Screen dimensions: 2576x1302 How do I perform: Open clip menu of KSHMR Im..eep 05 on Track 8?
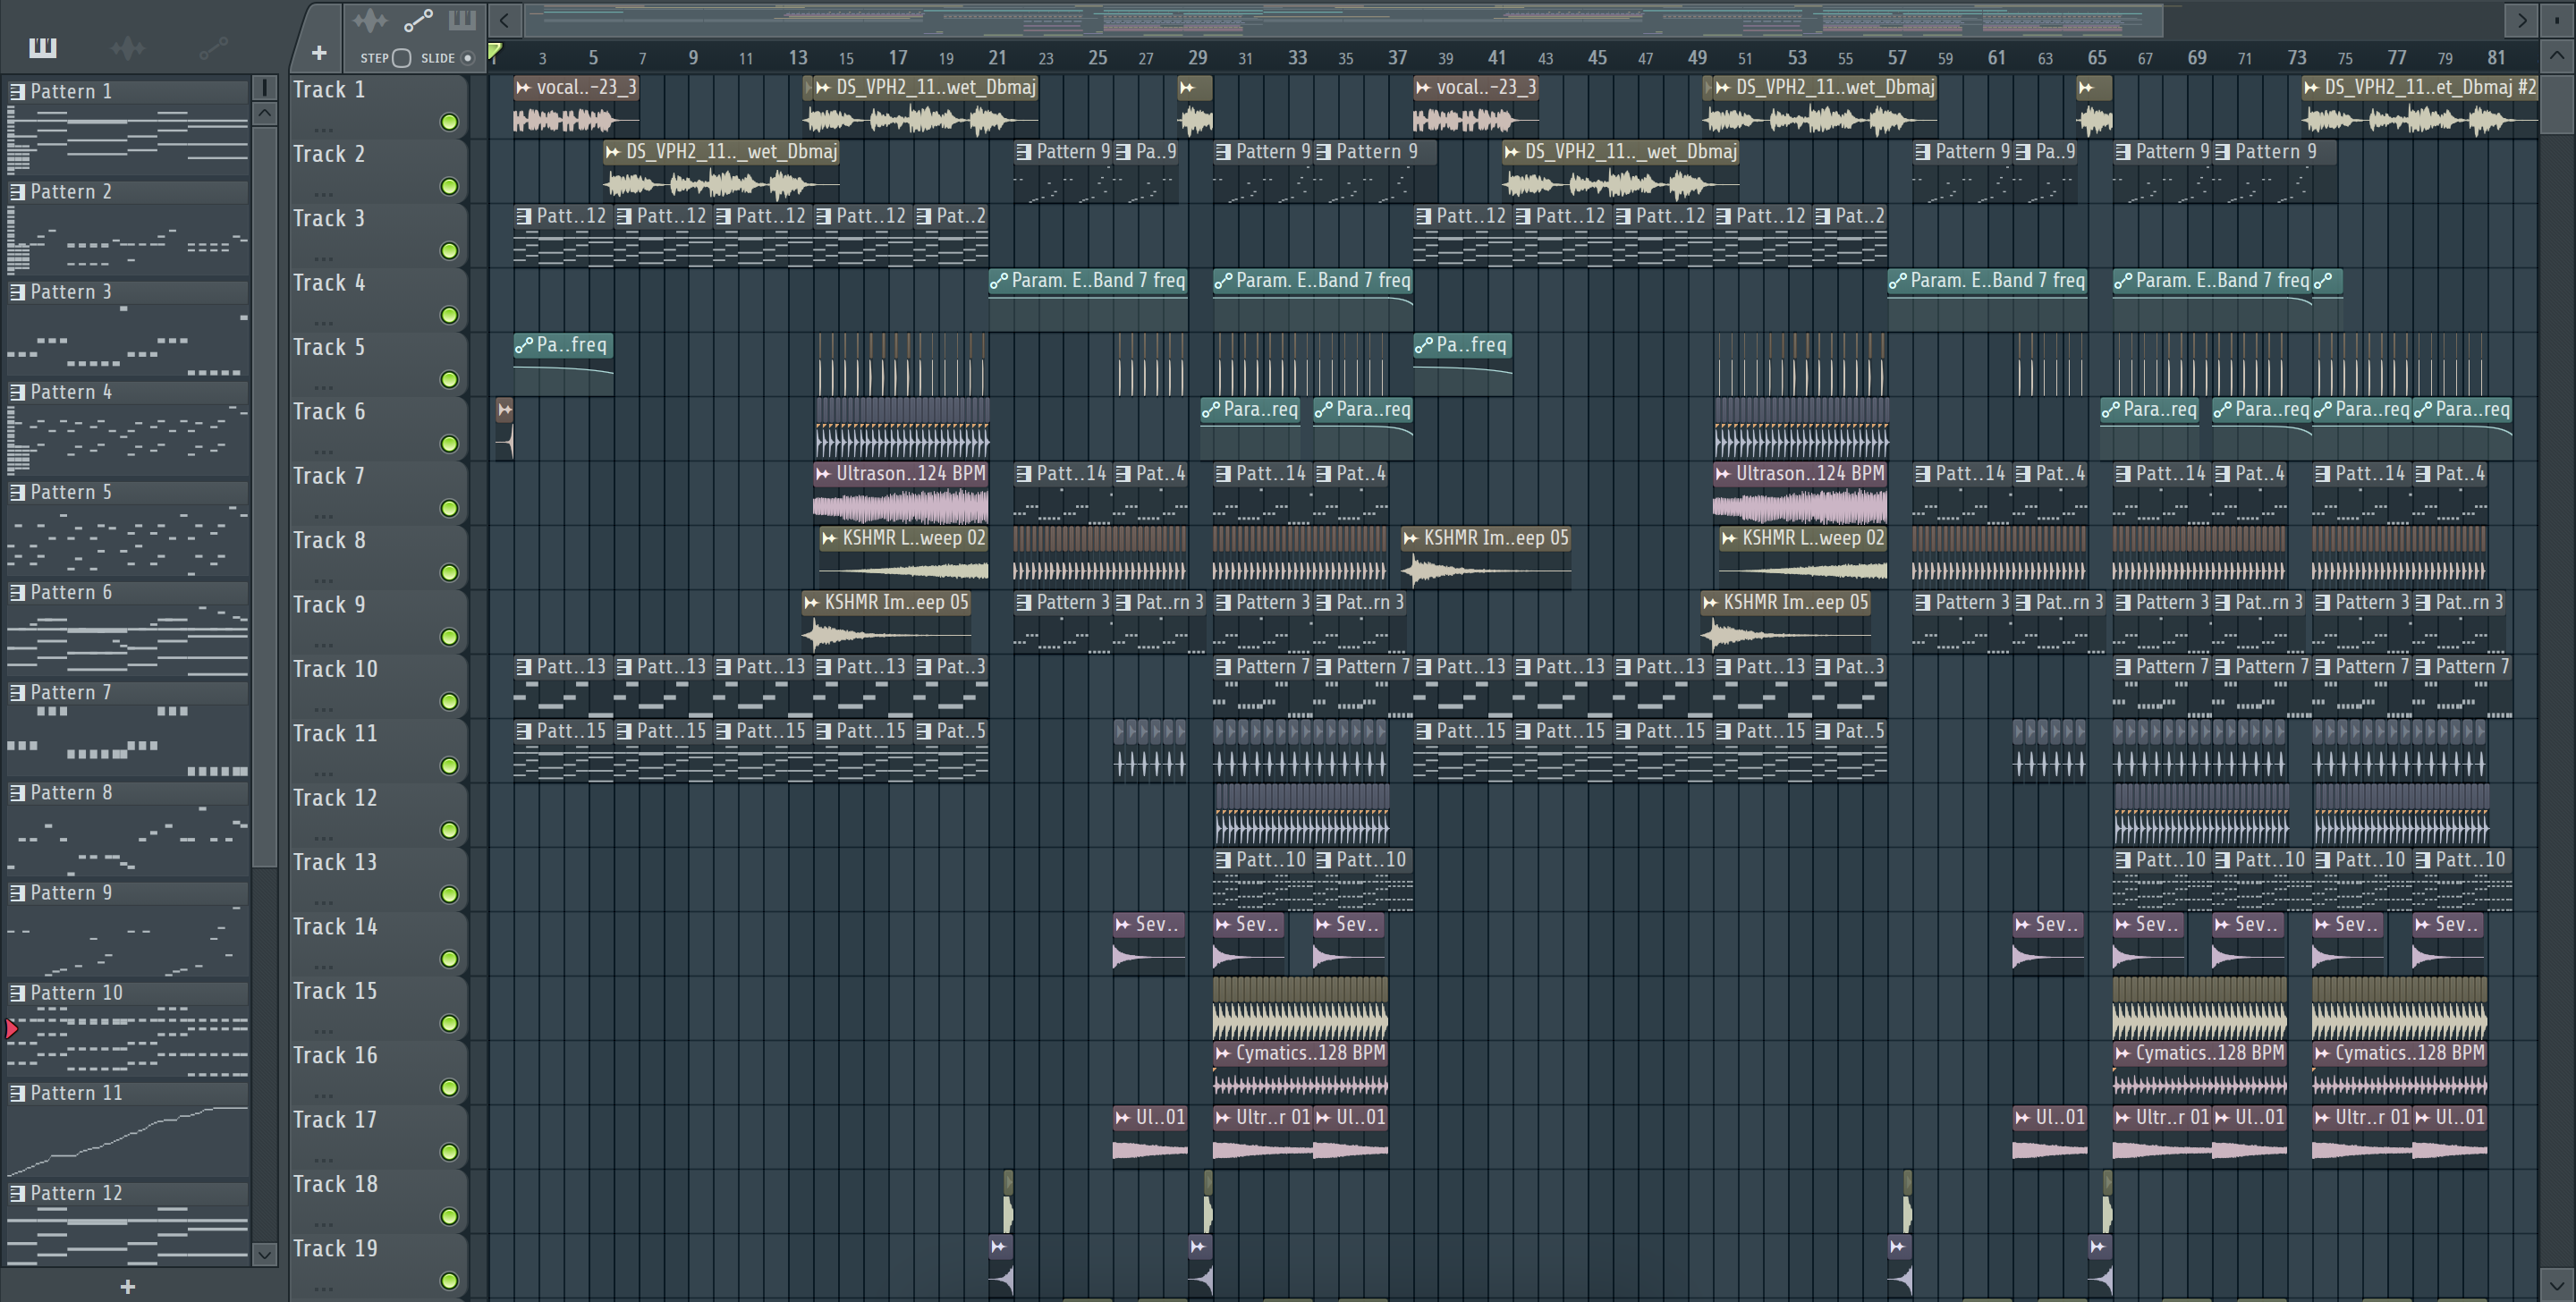tap(1410, 538)
